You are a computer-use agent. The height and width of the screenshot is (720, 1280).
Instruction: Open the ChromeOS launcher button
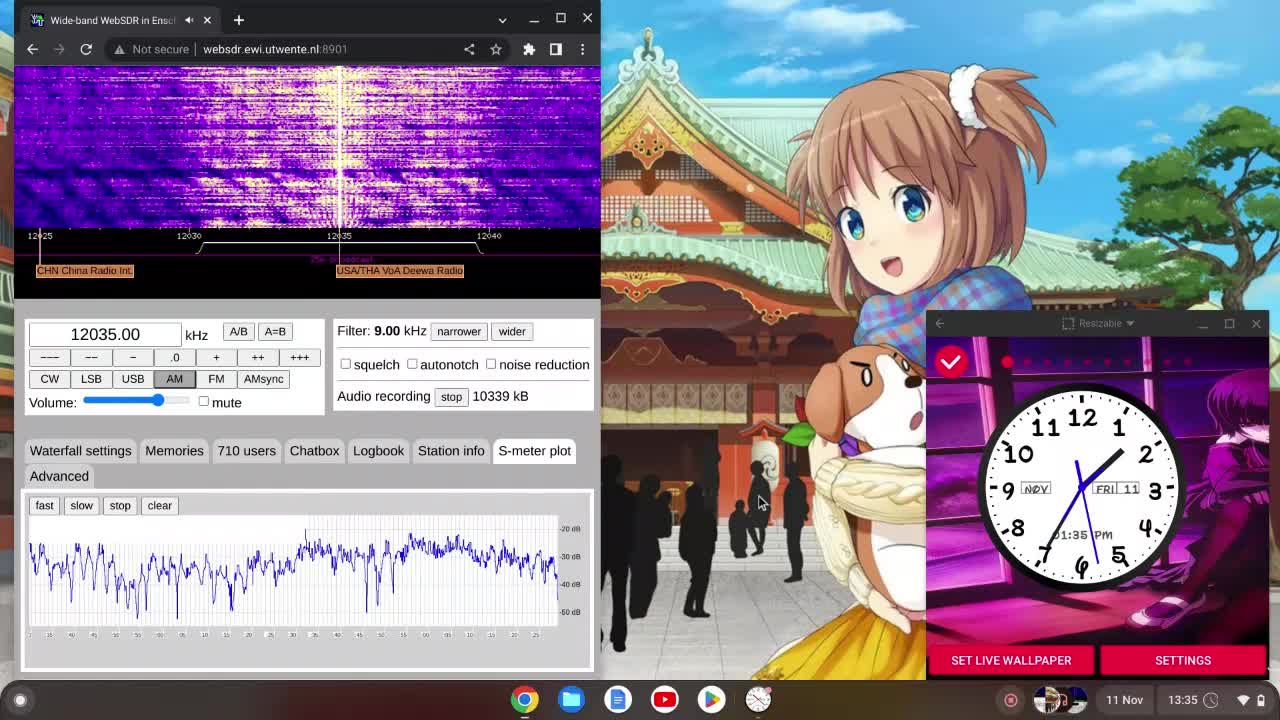[20, 700]
